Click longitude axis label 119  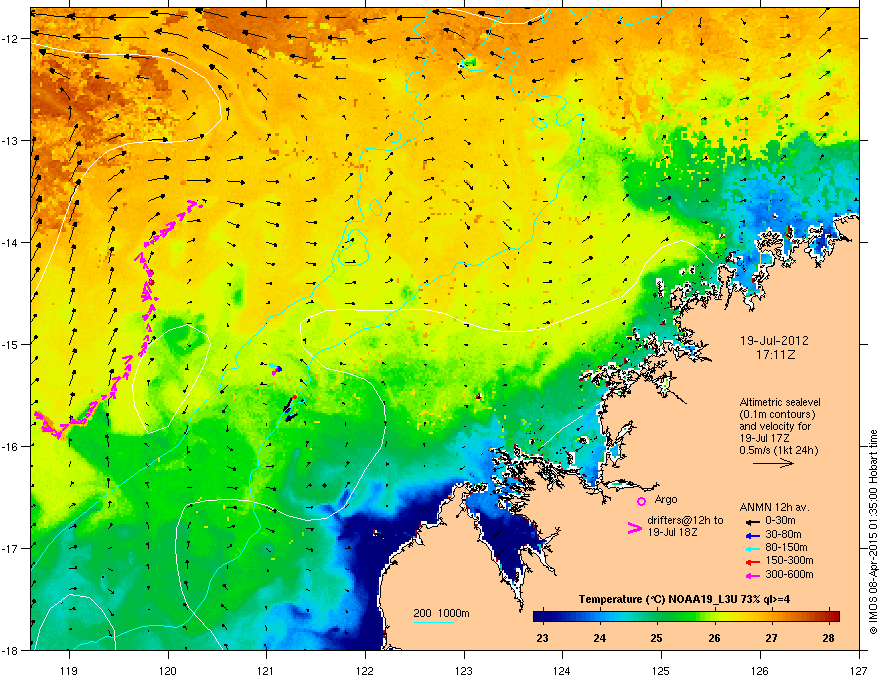69,670
